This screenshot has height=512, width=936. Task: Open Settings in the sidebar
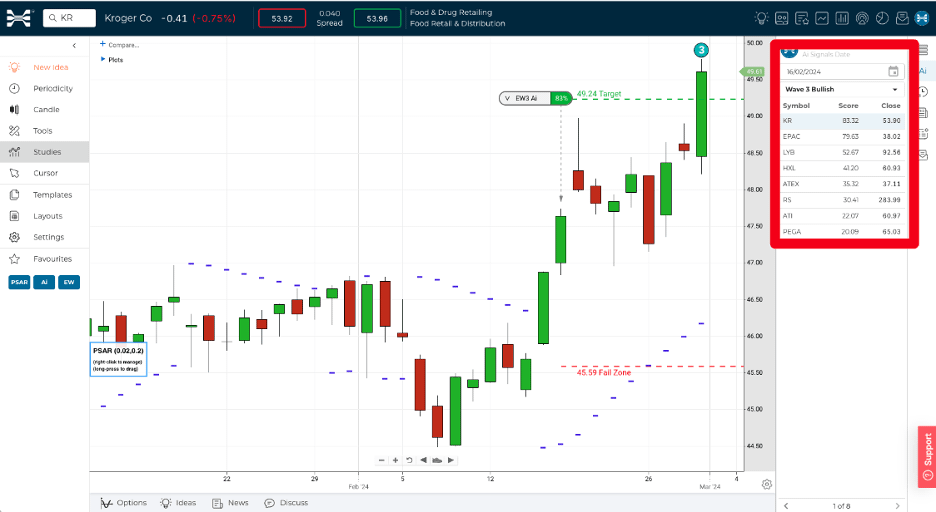[45, 237]
